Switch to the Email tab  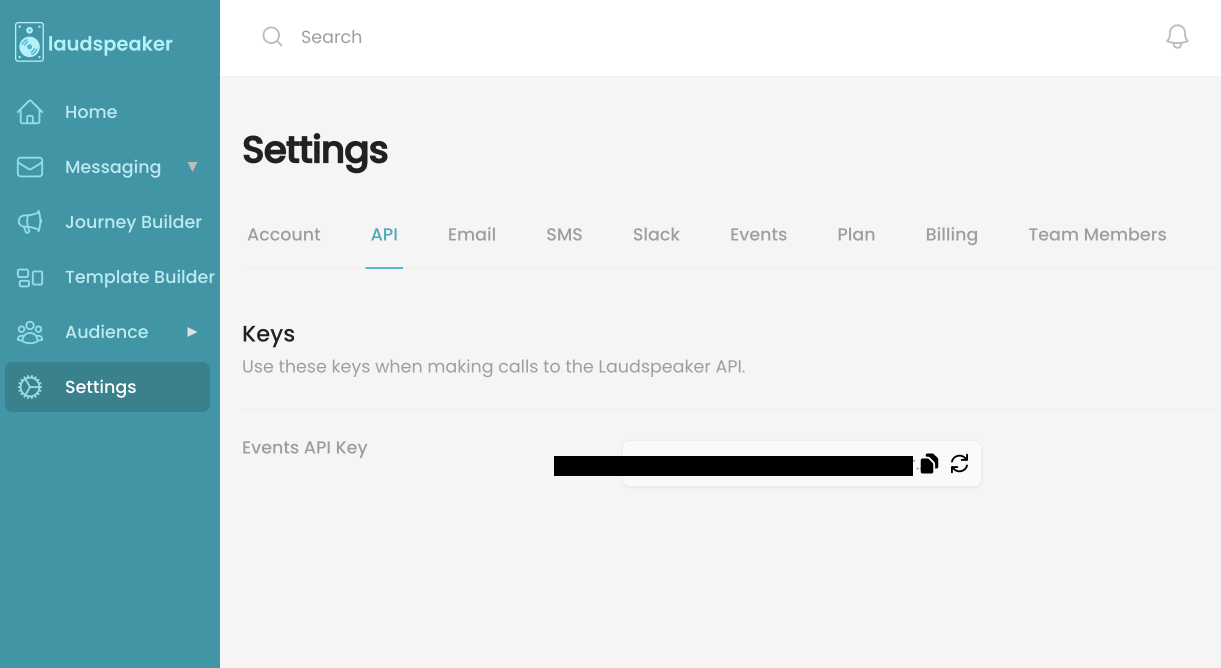pos(471,234)
